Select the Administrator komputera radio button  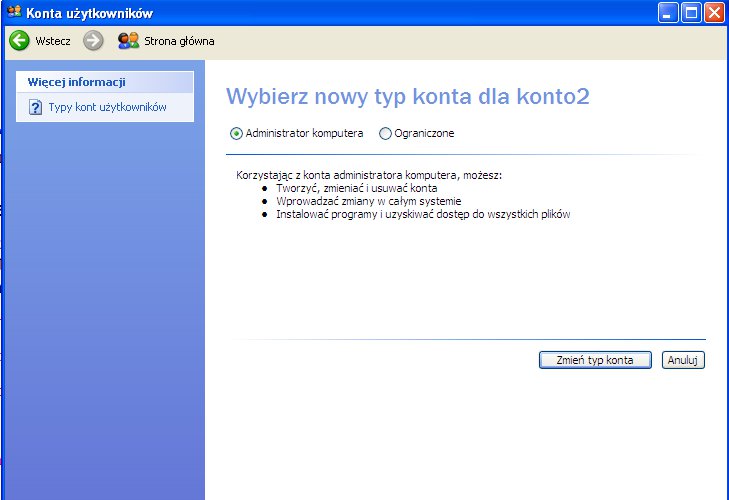point(237,133)
